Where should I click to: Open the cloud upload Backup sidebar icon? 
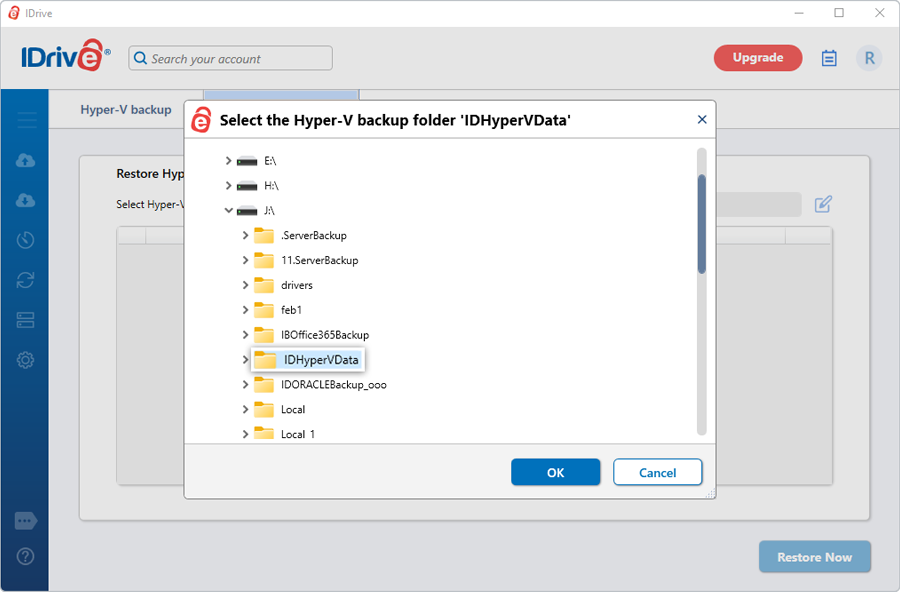pos(25,160)
